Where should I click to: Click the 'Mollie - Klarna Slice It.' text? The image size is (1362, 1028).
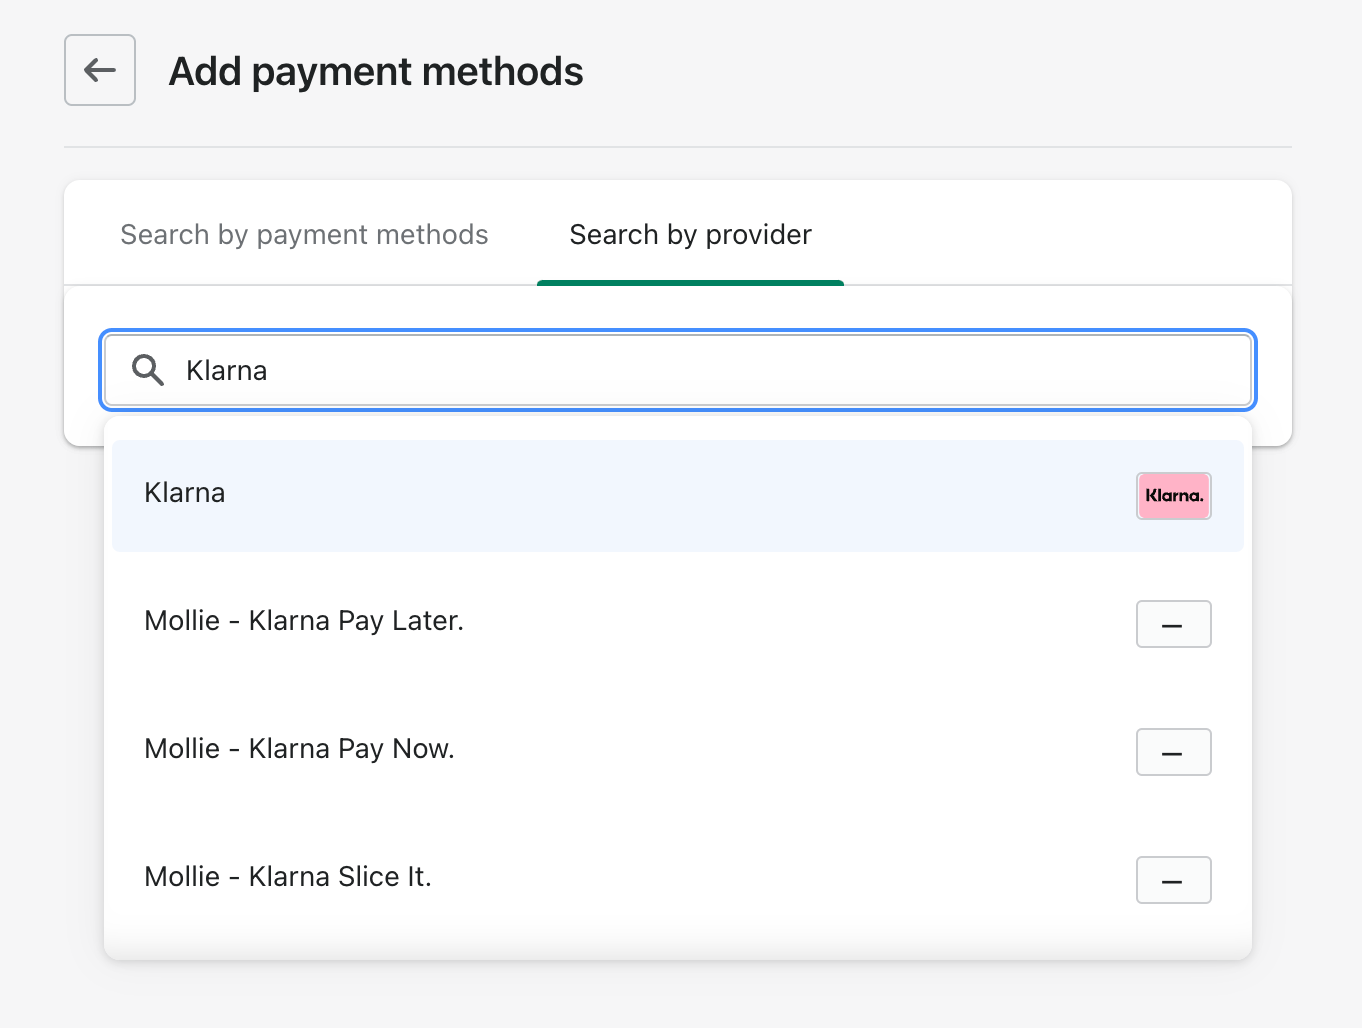tap(288, 877)
